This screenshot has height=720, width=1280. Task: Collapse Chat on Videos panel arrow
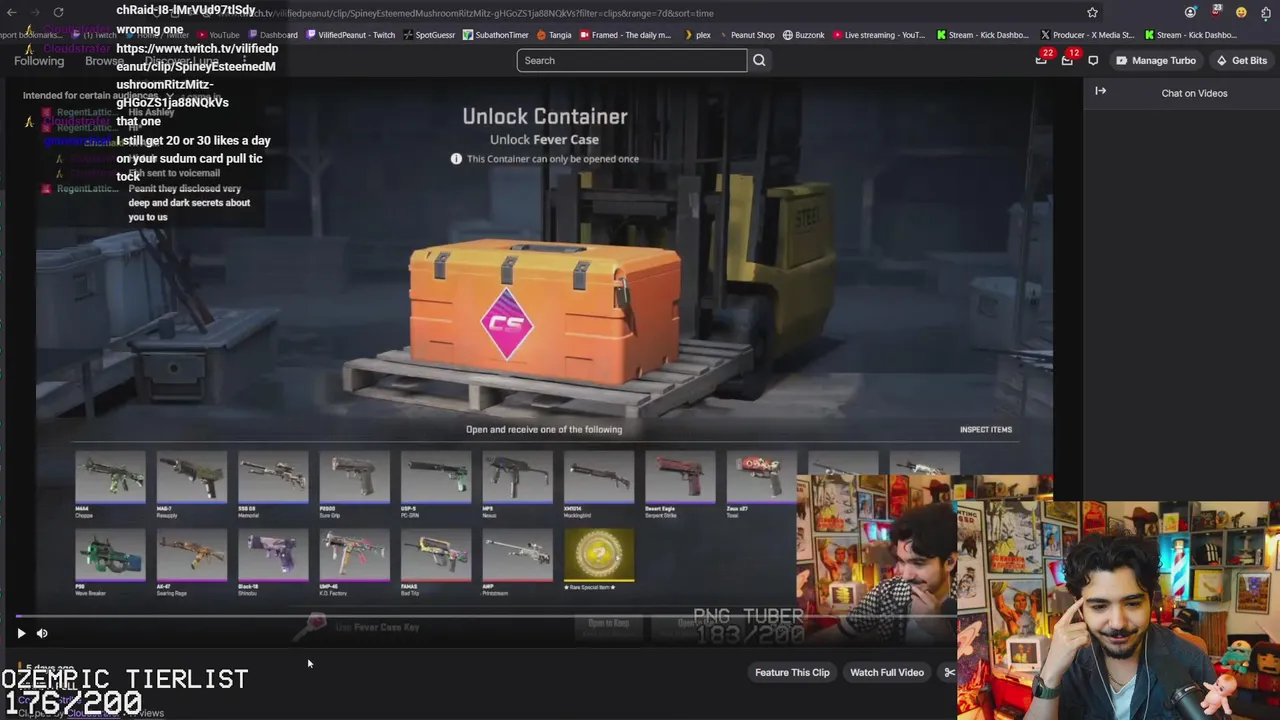(1100, 91)
